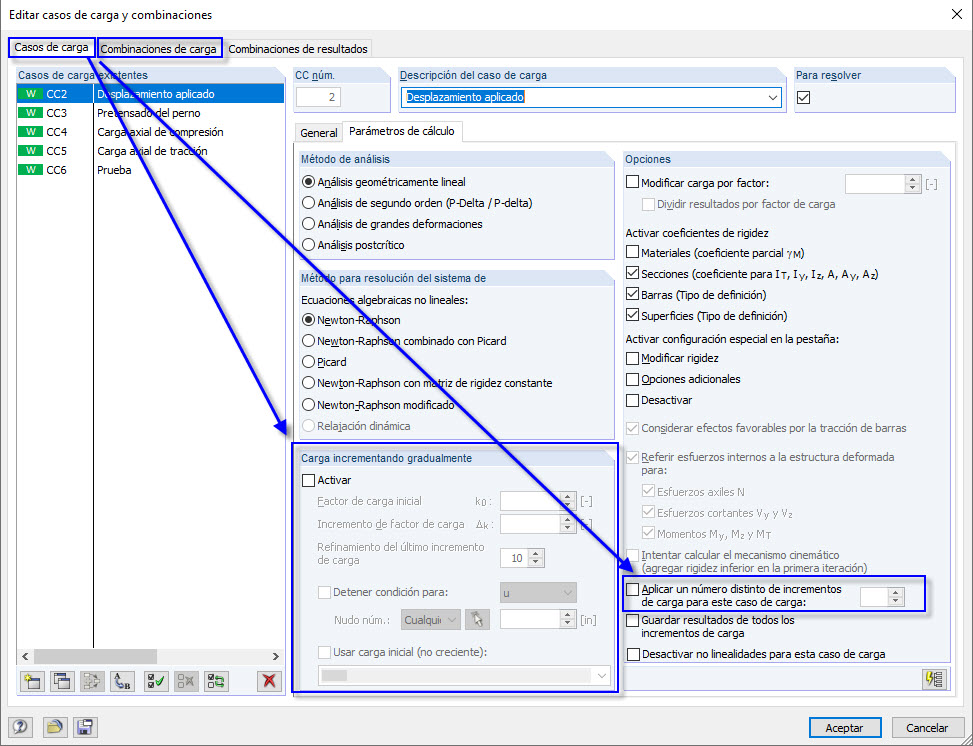
Task: Click right arrow of load case list scrollbar
Action: 276,656
